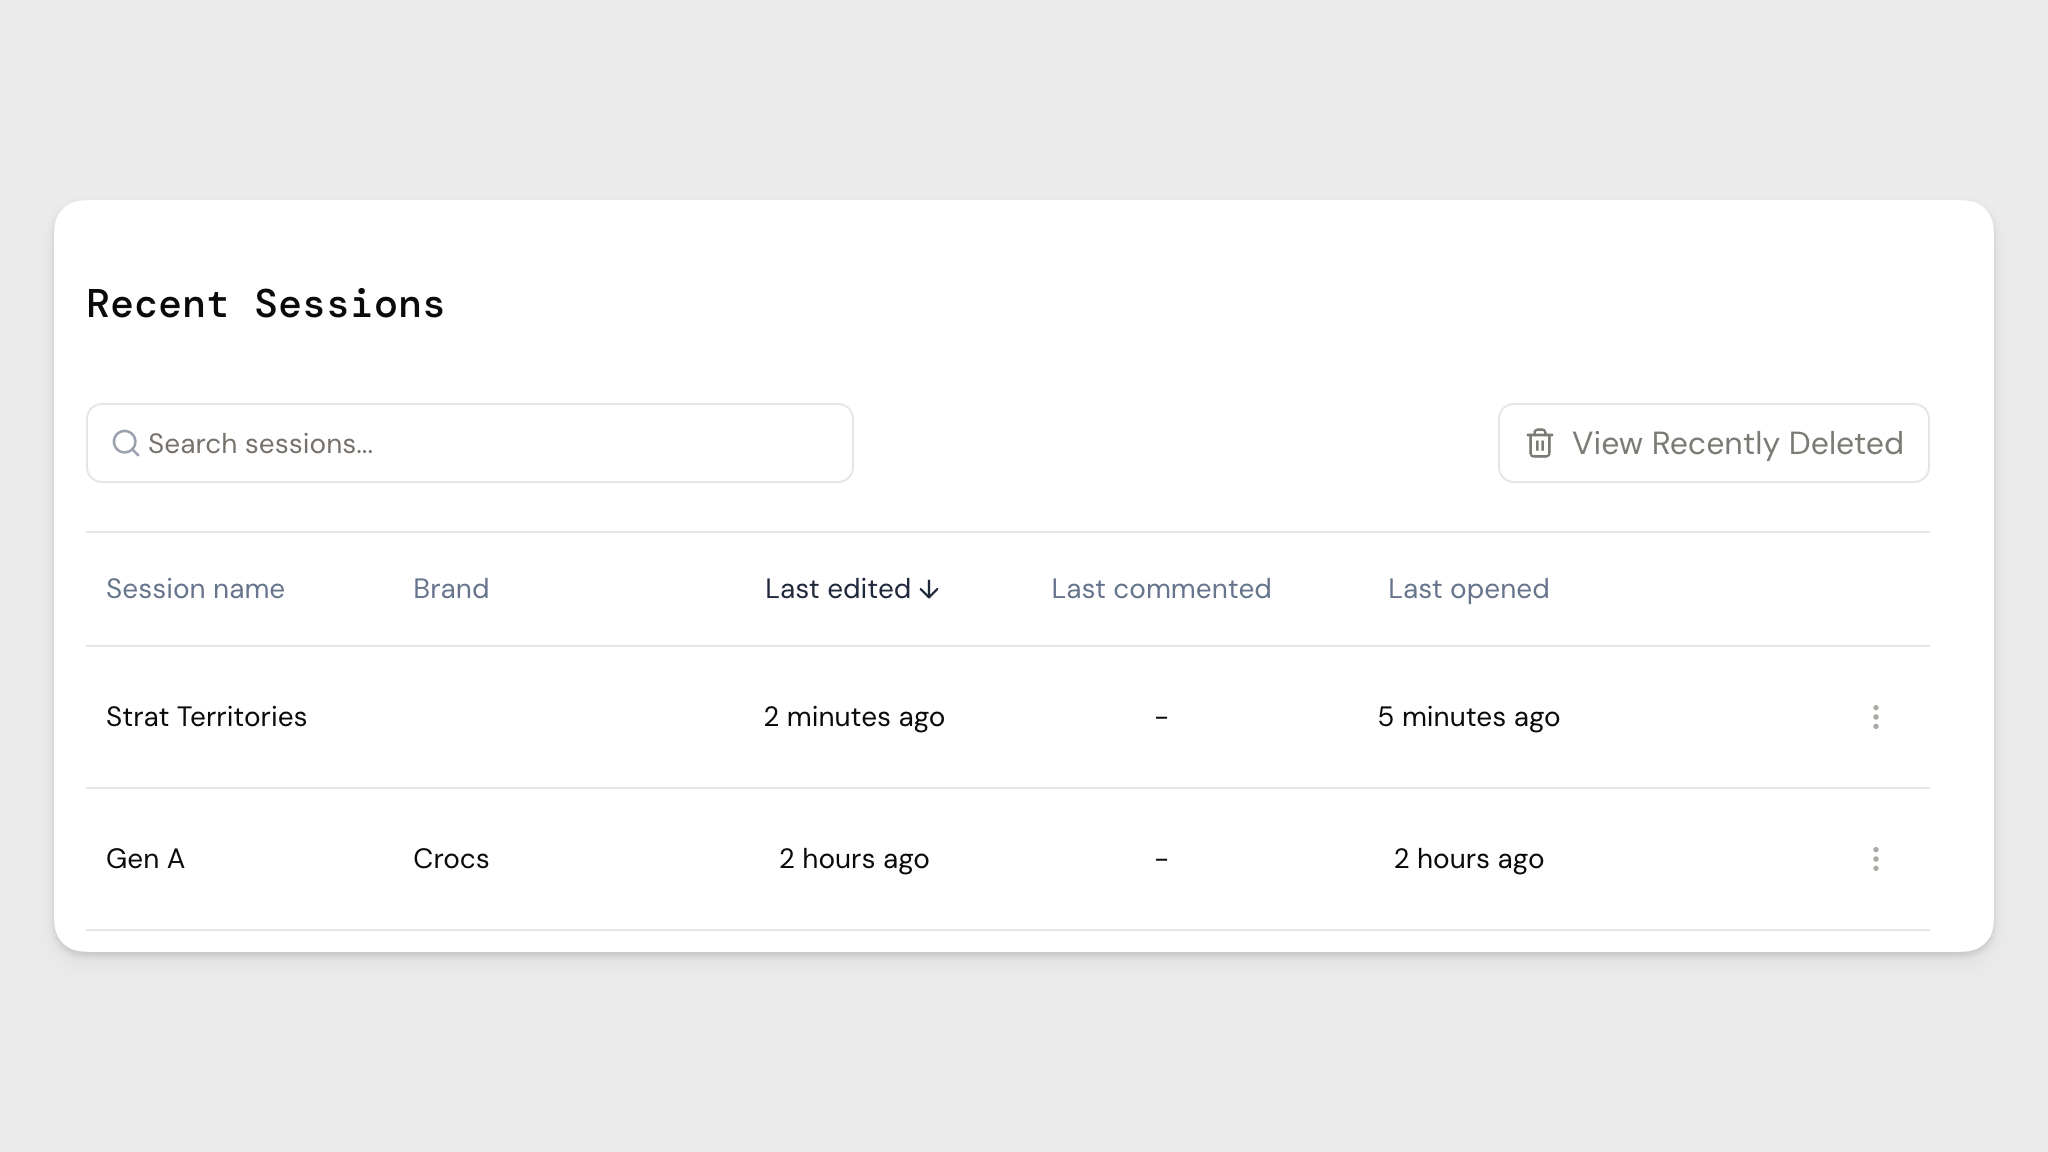Image resolution: width=2048 pixels, height=1152 pixels.
Task: Click the '5 minutes ago' opened time
Action: [x=1468, y=717]
